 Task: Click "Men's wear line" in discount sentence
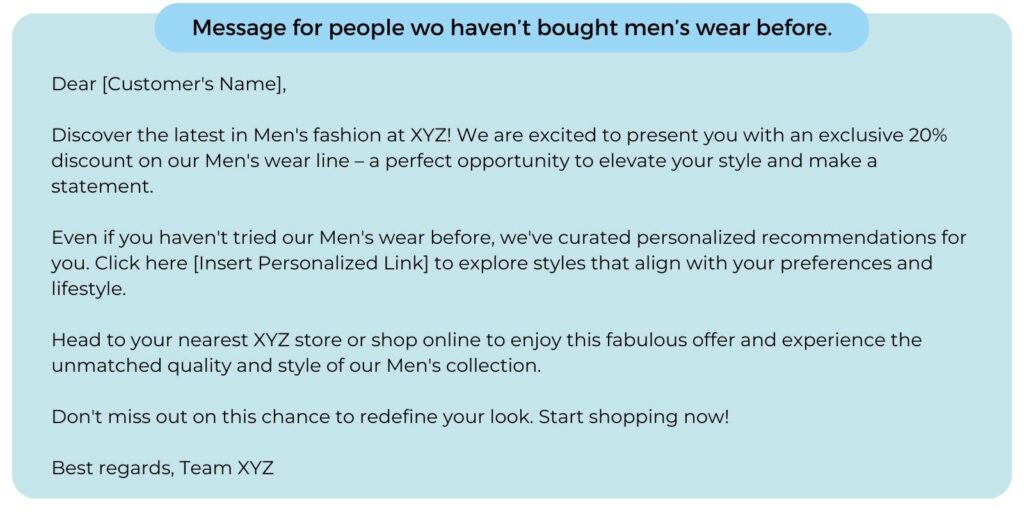coord(277,161)
